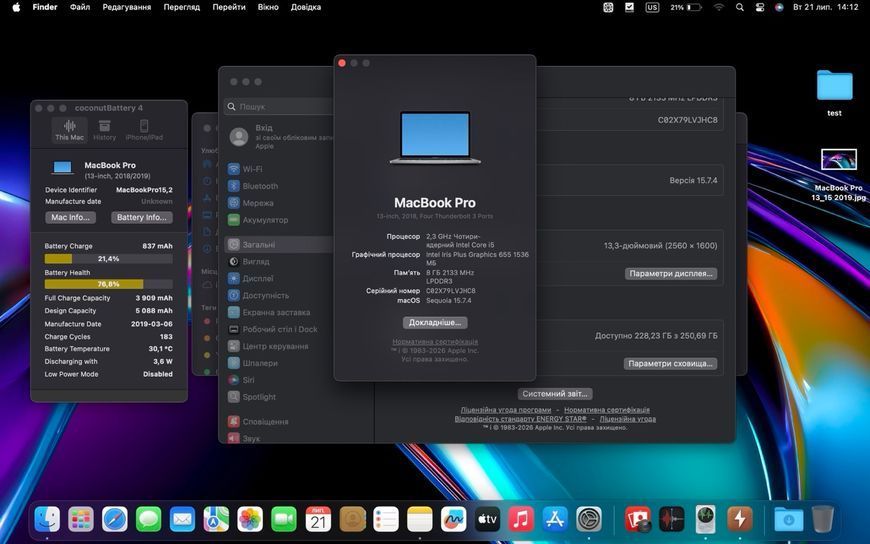Screen dimensions: 870x544
Task: Open the Перейти menu
Action: pyautogui.click(x=229, y=7)
